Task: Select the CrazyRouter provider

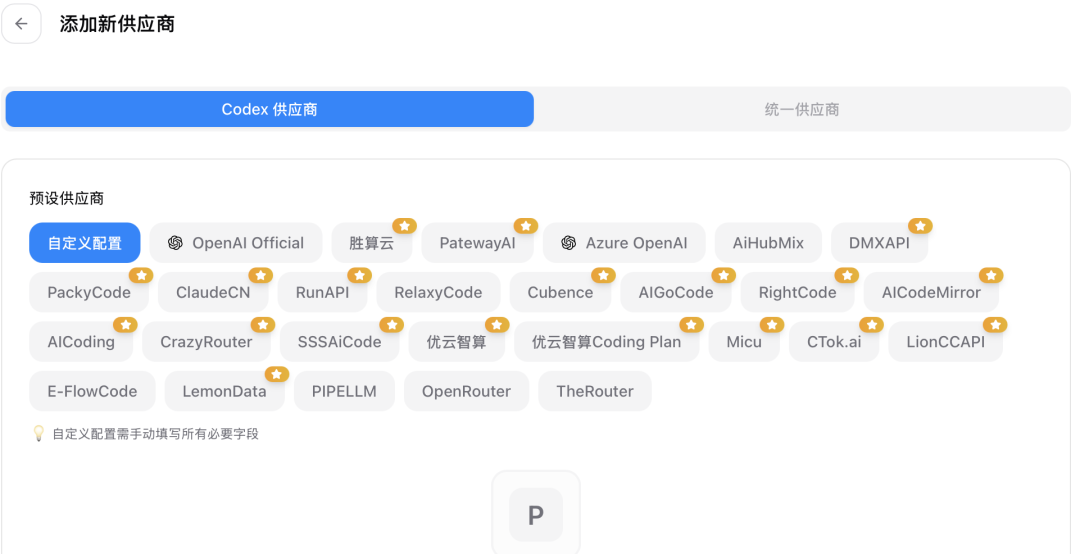Action: click(206, 342)
